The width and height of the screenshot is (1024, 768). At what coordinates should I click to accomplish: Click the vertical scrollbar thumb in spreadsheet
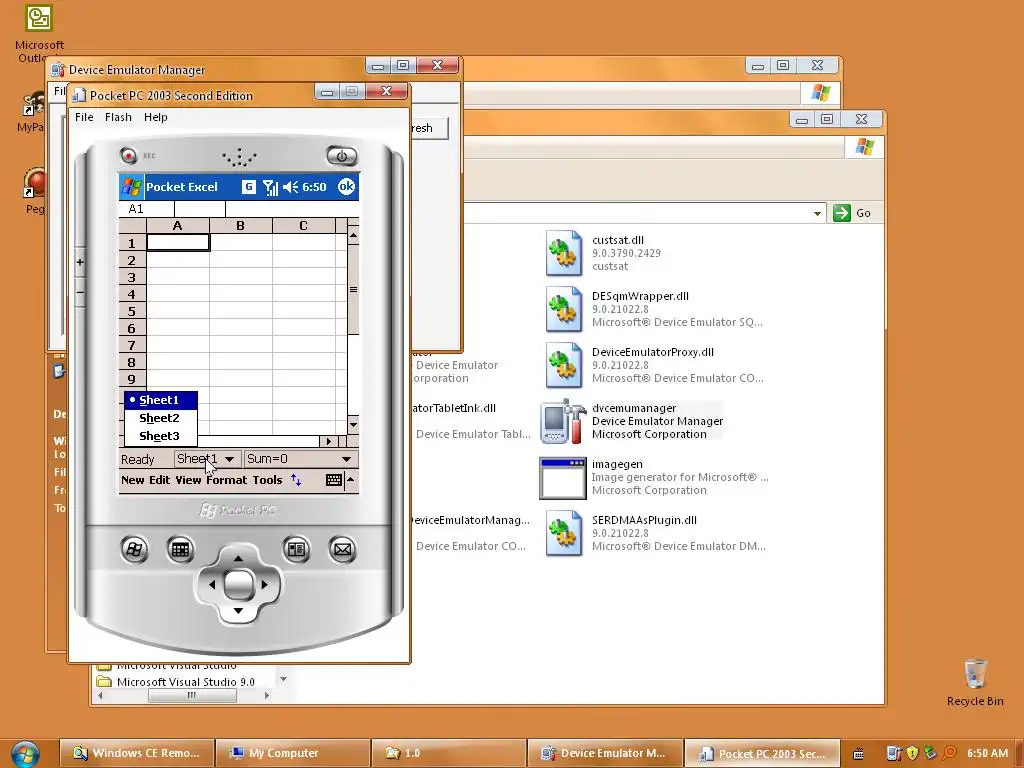point(353,289)
